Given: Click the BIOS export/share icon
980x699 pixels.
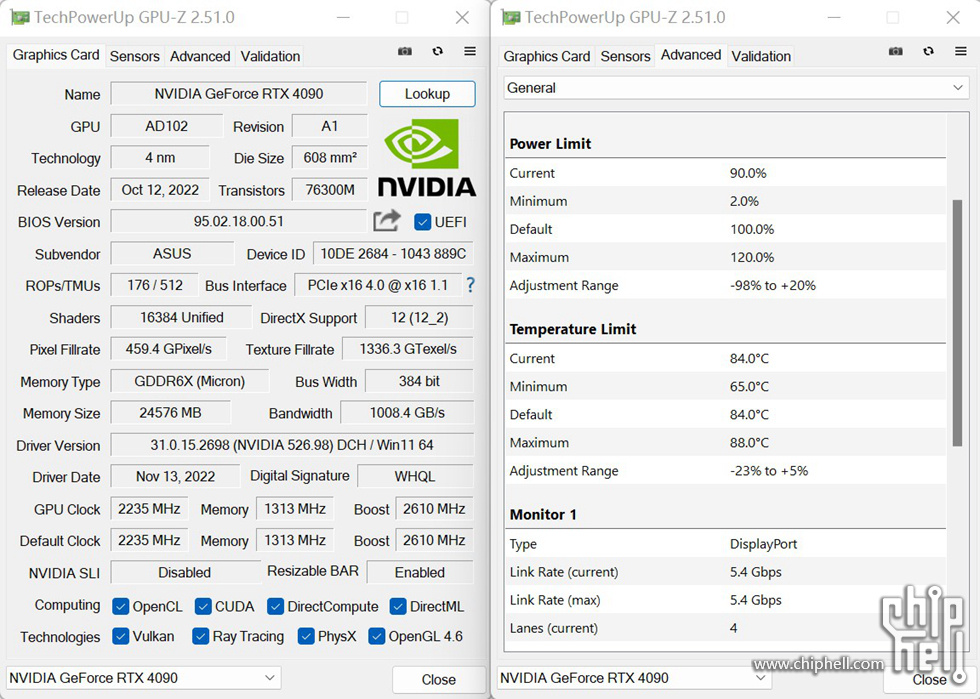Looking at the screenshot, I should point(388,221).
